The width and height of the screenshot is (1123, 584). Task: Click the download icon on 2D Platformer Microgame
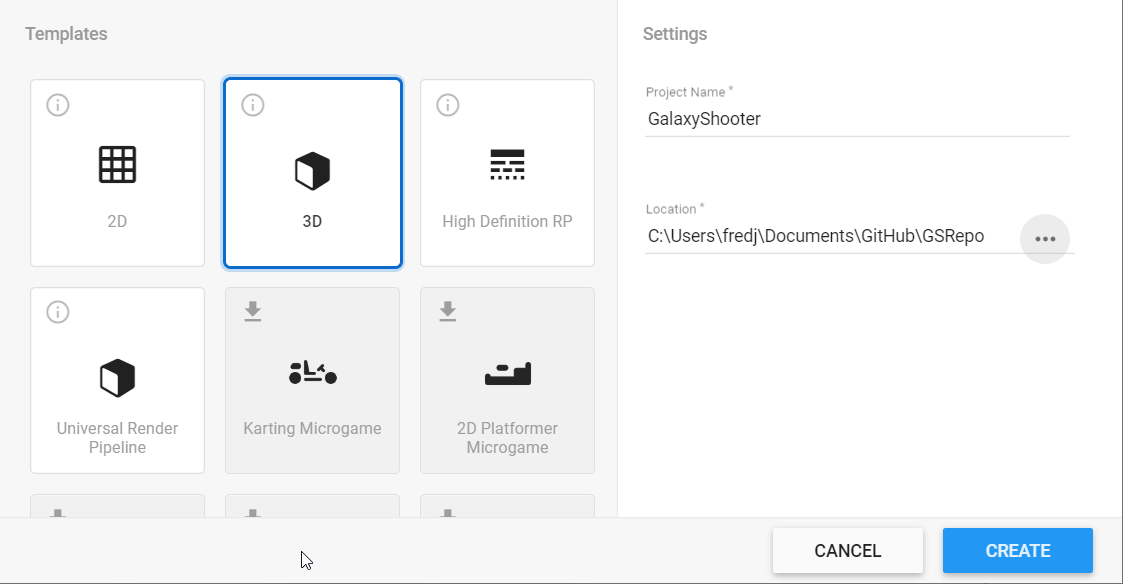point(447,311)
